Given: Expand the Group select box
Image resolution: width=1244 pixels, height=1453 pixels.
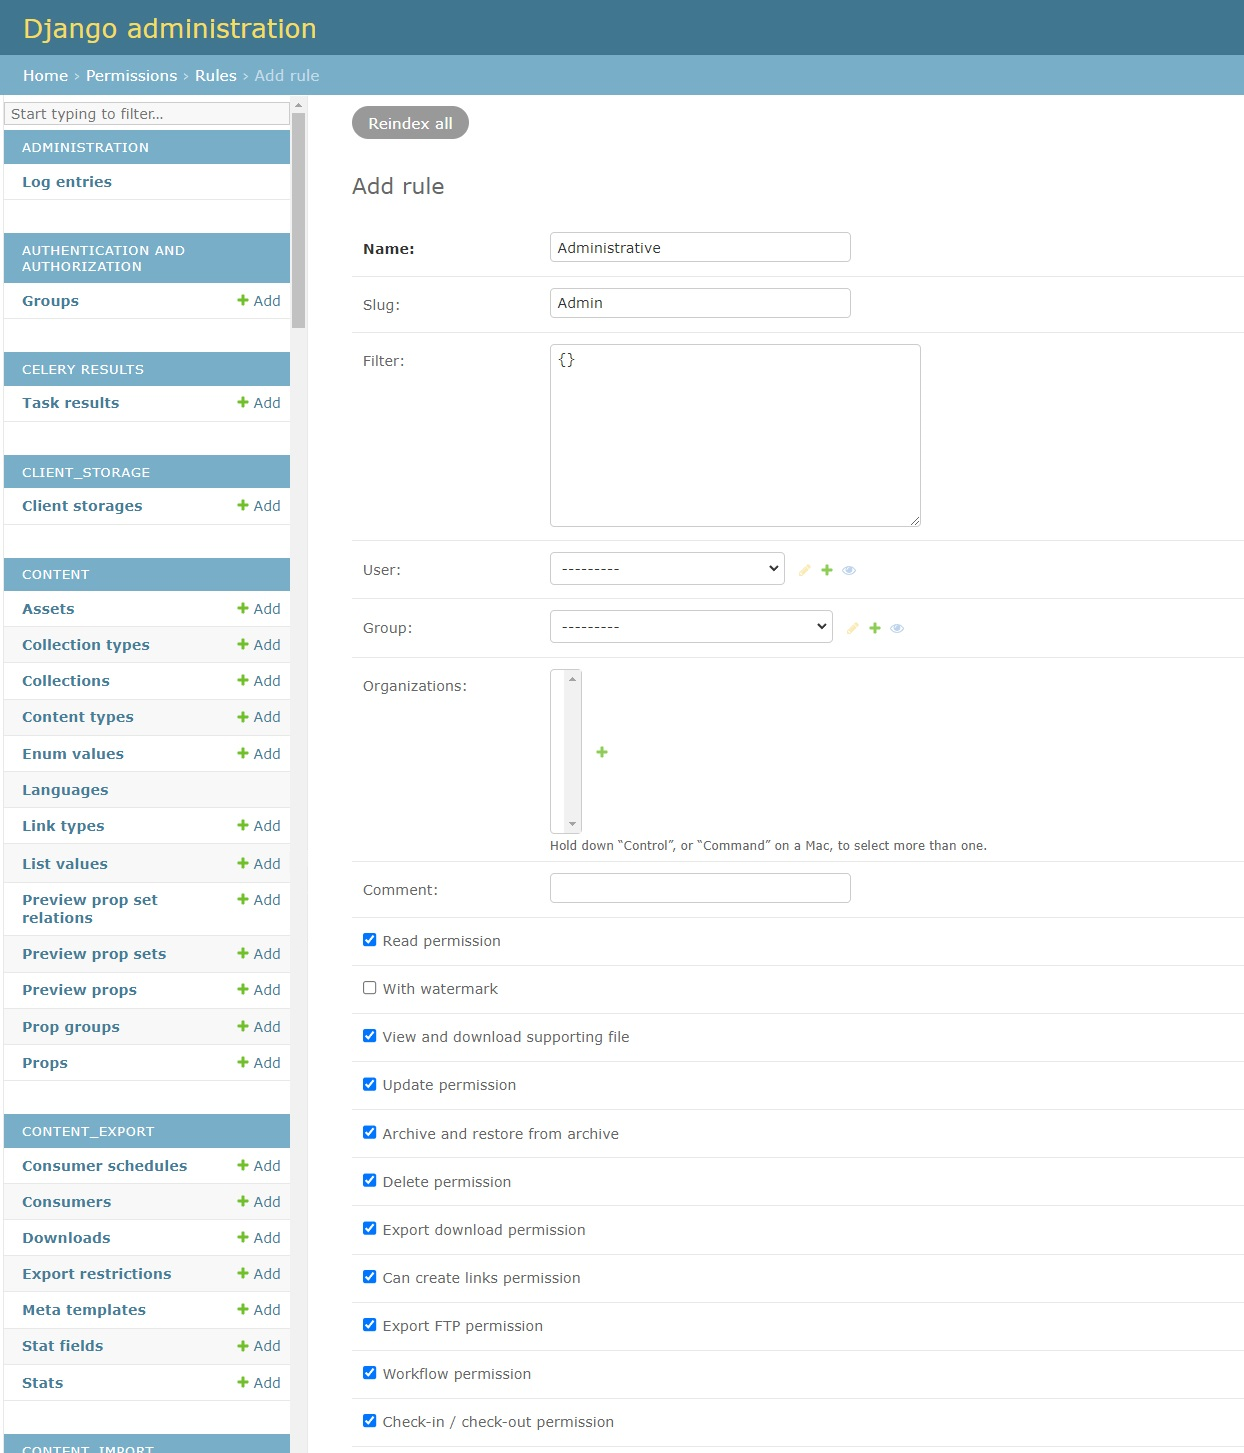Looking at the screenshot, I should 691,627.
